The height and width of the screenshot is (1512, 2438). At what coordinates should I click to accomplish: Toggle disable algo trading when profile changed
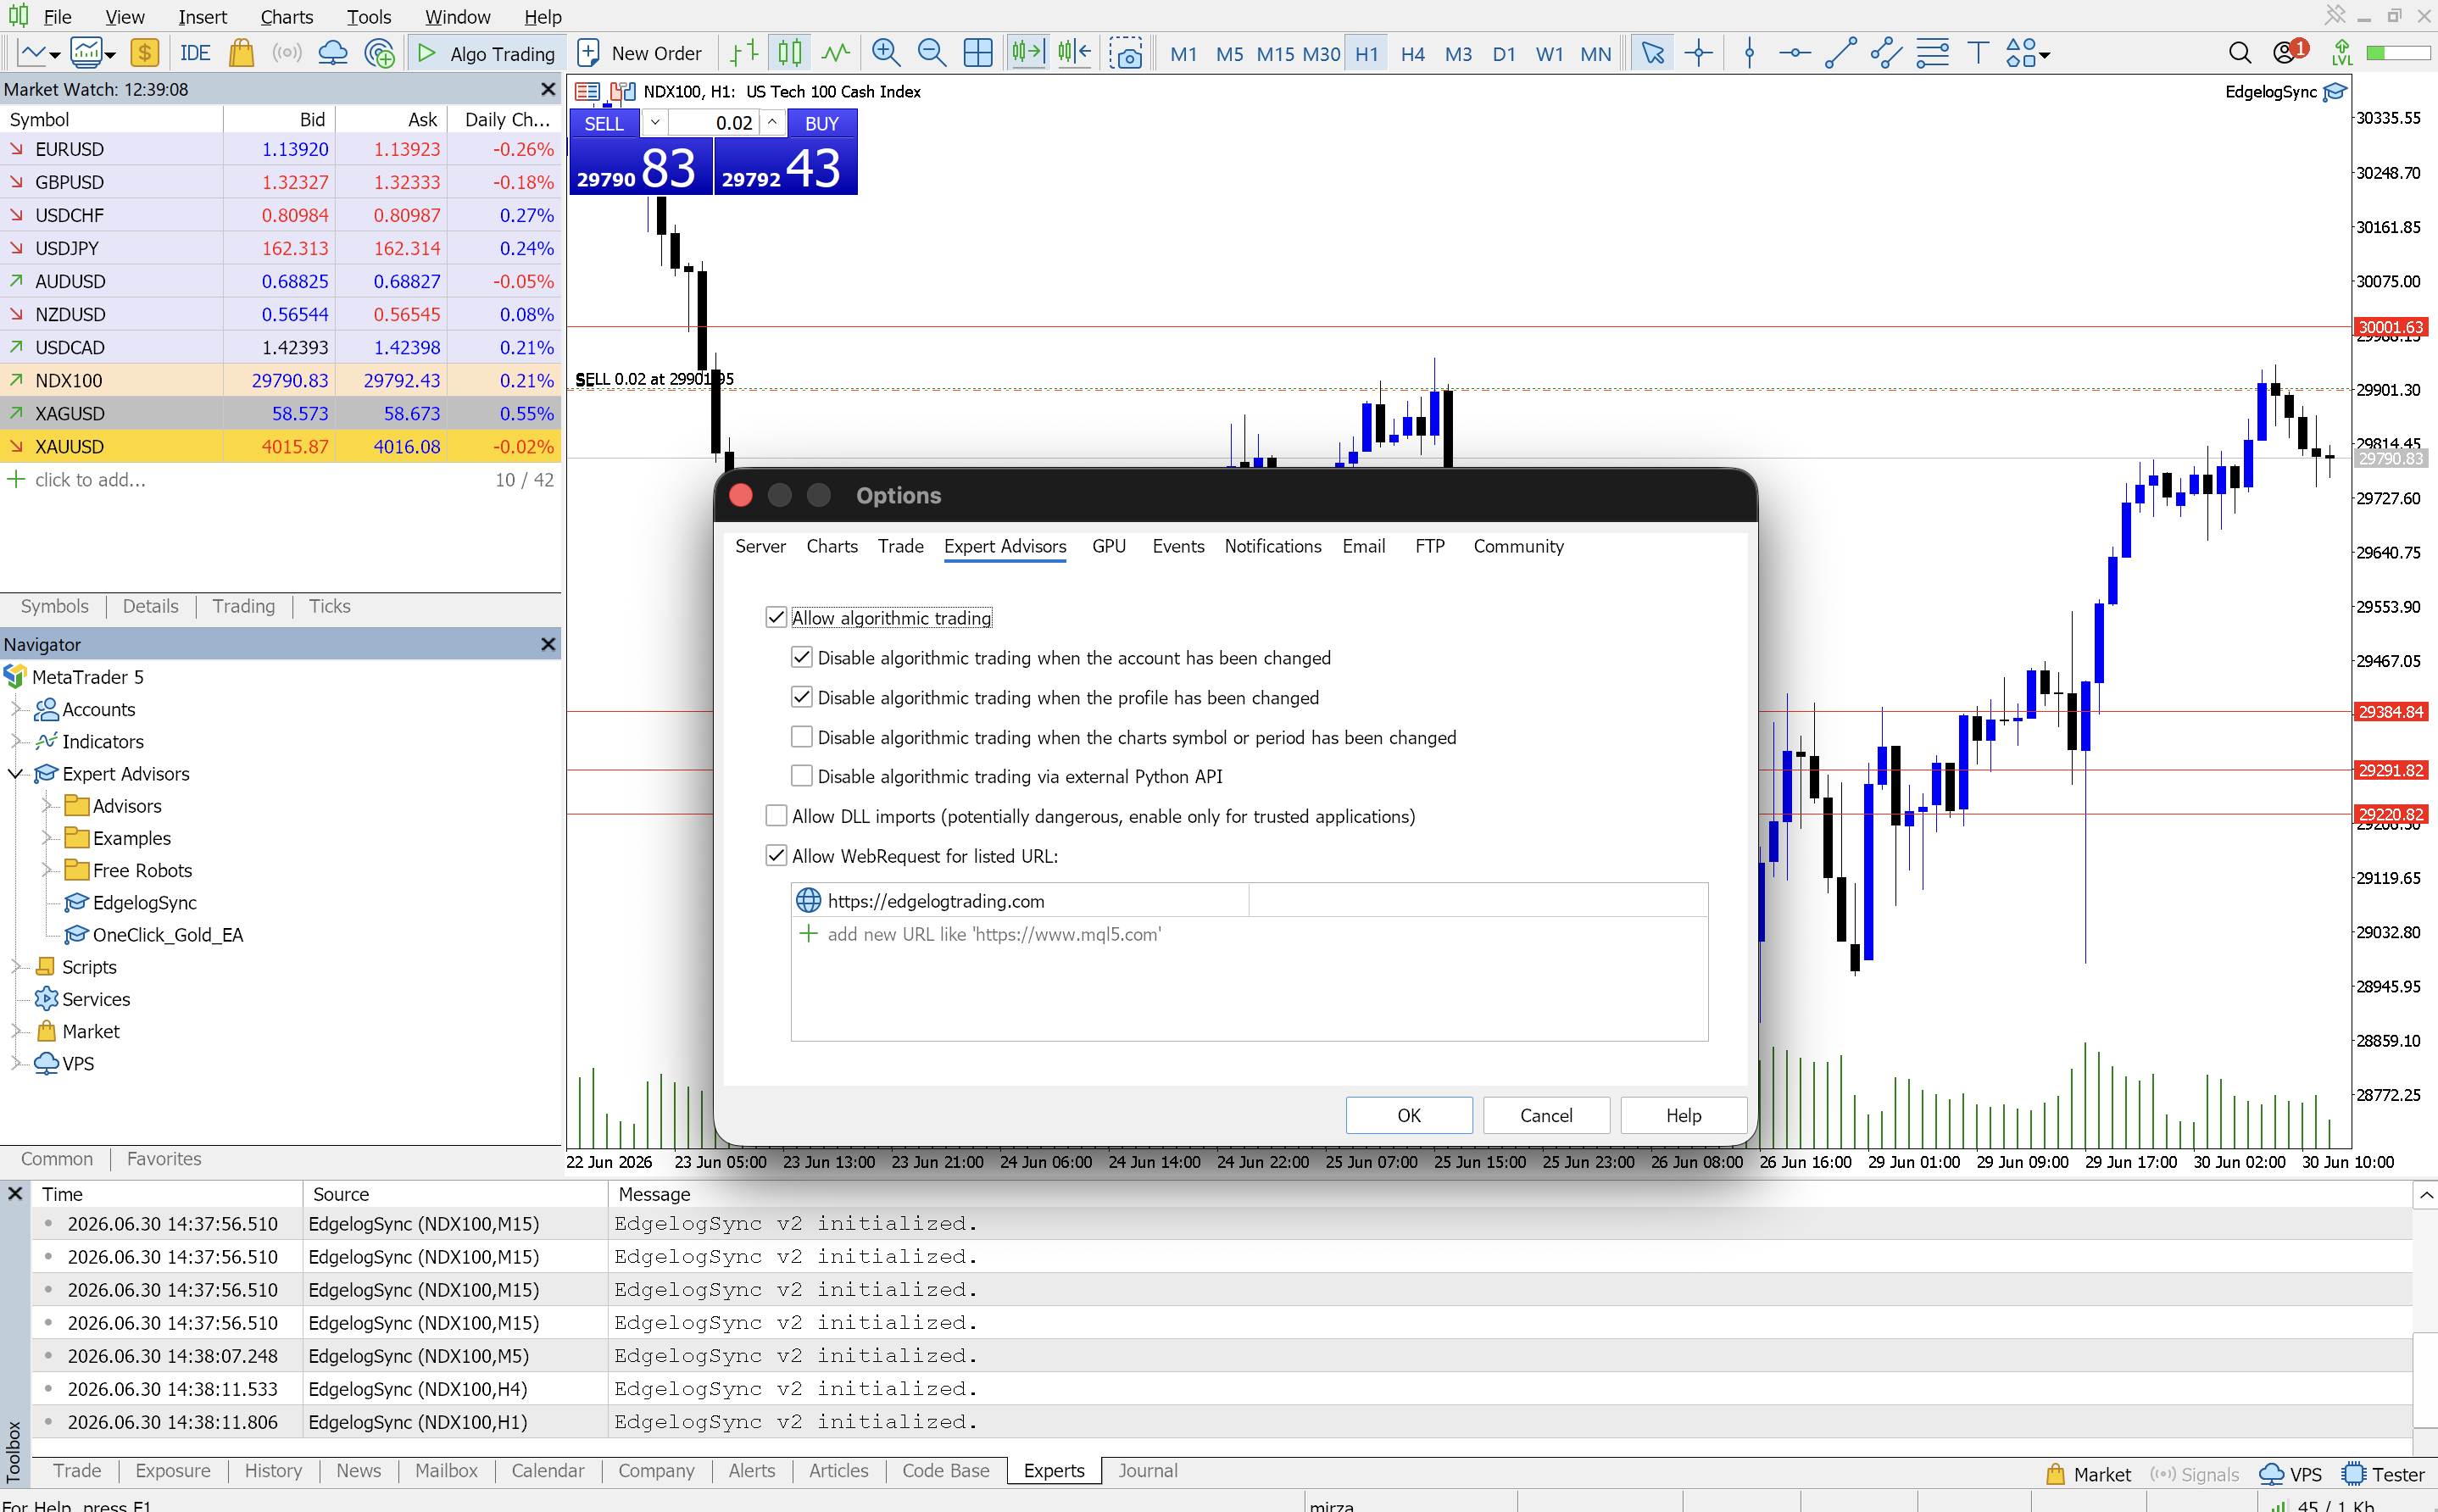(802, 697)
